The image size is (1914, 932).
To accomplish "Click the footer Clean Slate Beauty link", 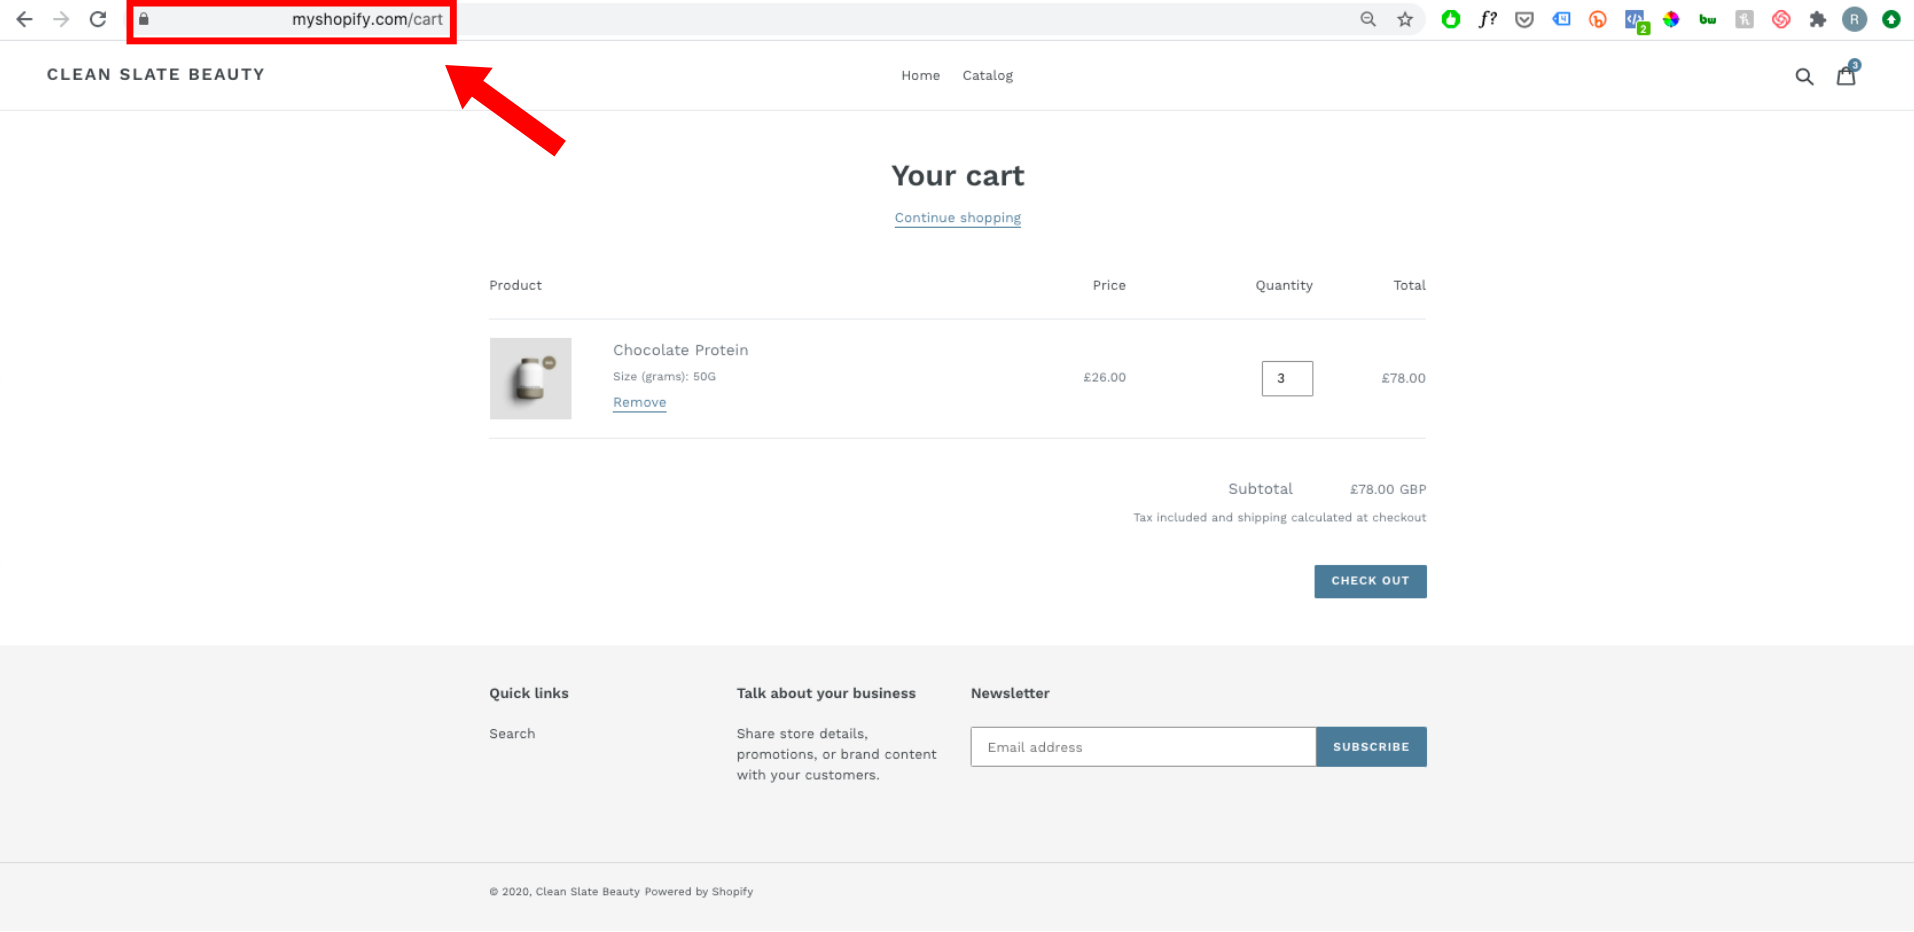I will (x=587, y=891).
